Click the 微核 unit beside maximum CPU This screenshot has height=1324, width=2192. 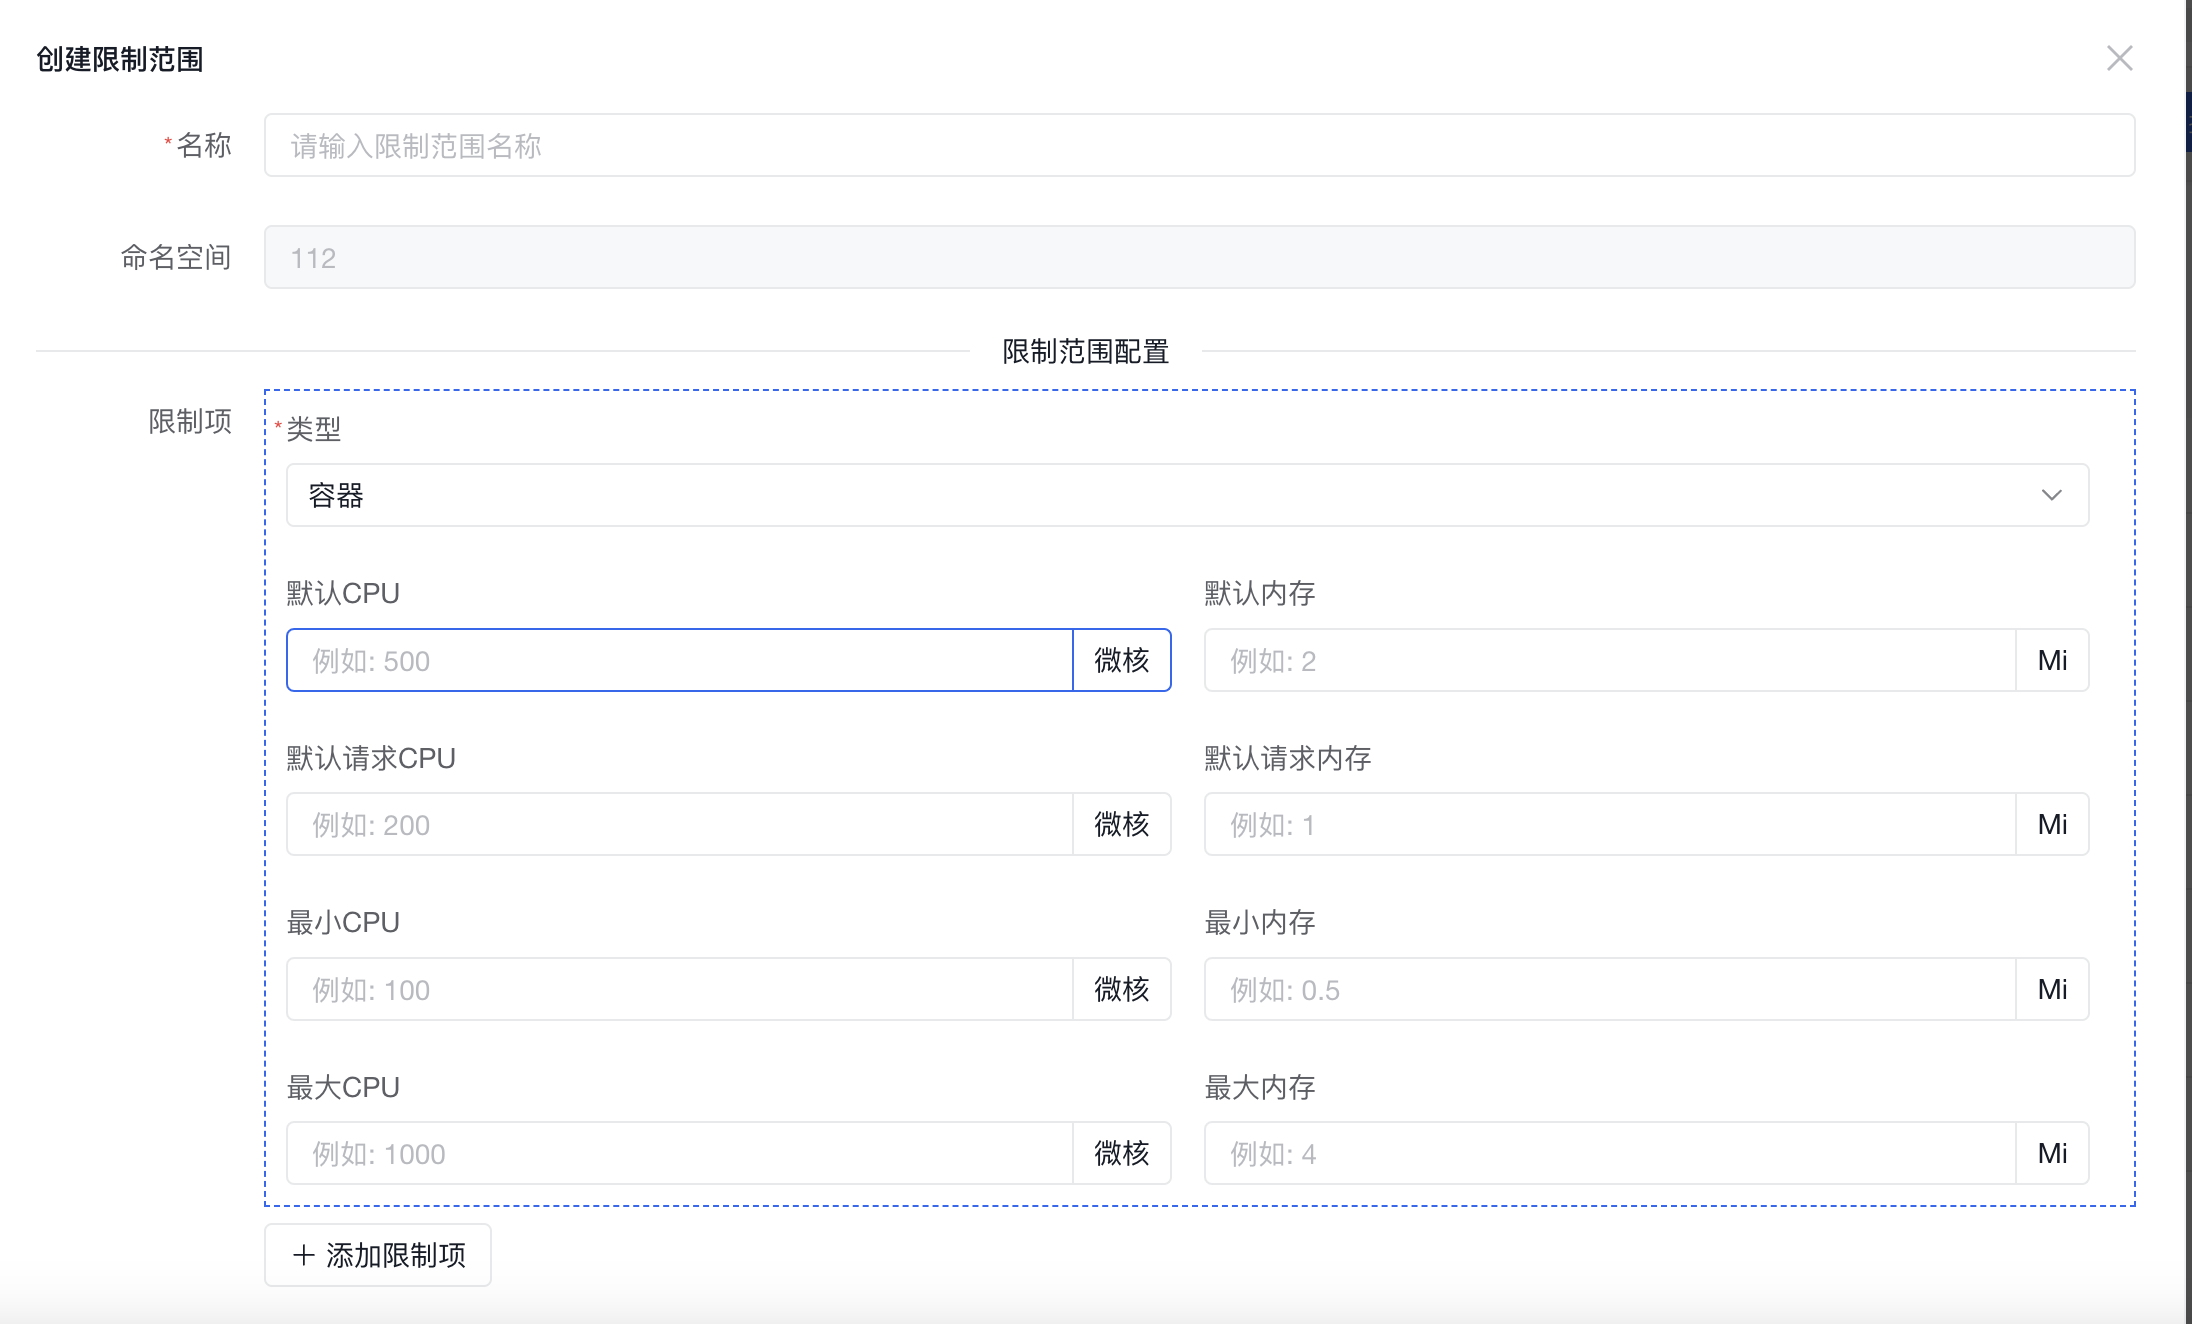(x=1121, y=1153)
